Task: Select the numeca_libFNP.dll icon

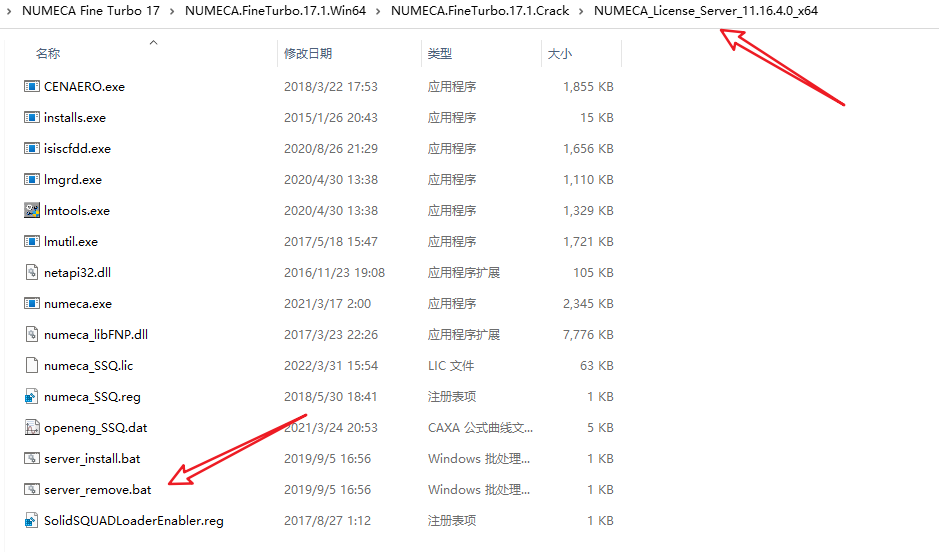Action: click(x=32, y=335)
